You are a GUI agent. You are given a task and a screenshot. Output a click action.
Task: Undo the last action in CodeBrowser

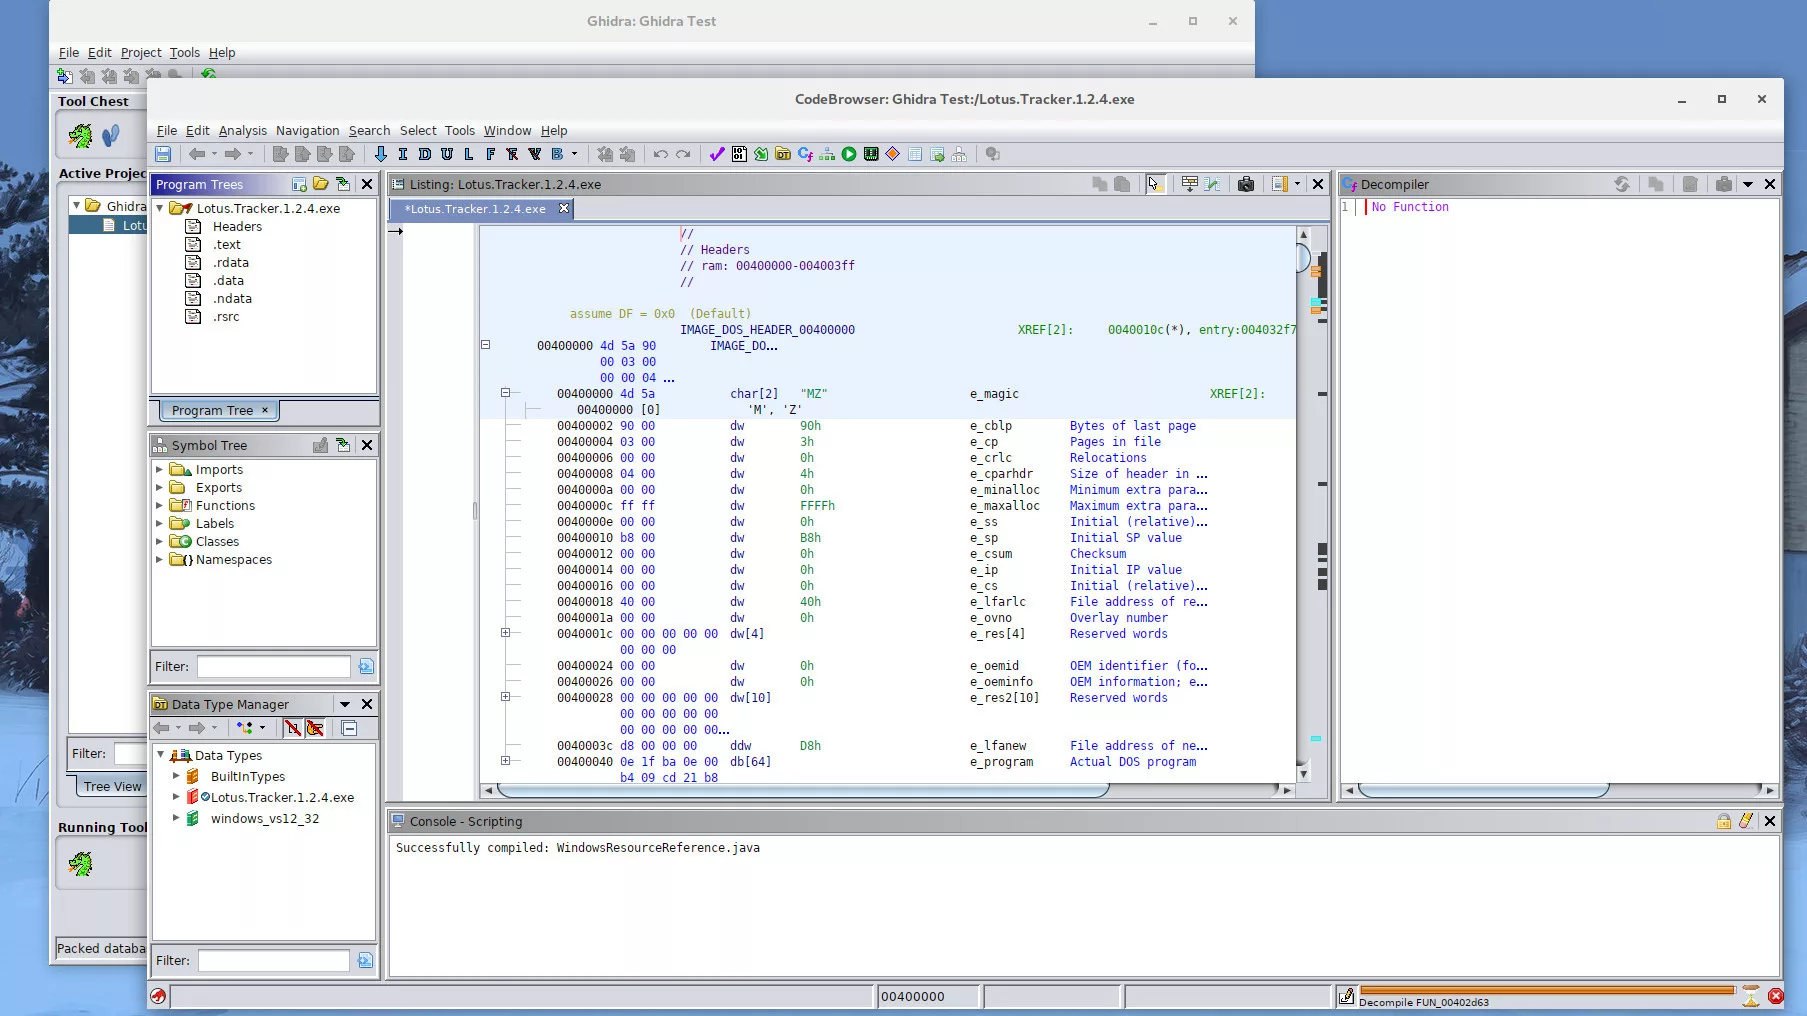[660, 154]
